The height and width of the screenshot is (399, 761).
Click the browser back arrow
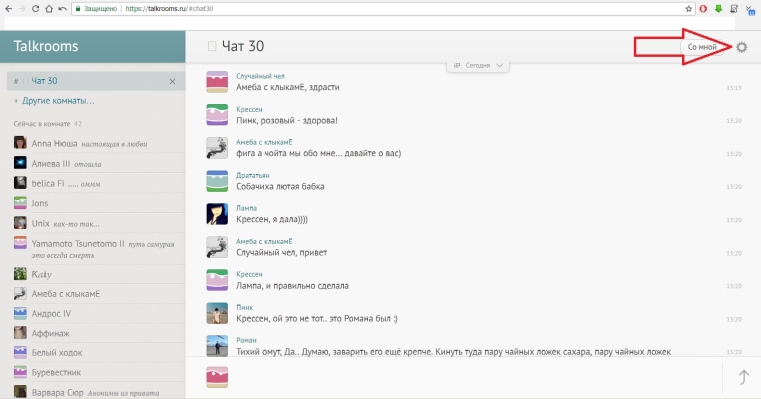pos(8,8)
